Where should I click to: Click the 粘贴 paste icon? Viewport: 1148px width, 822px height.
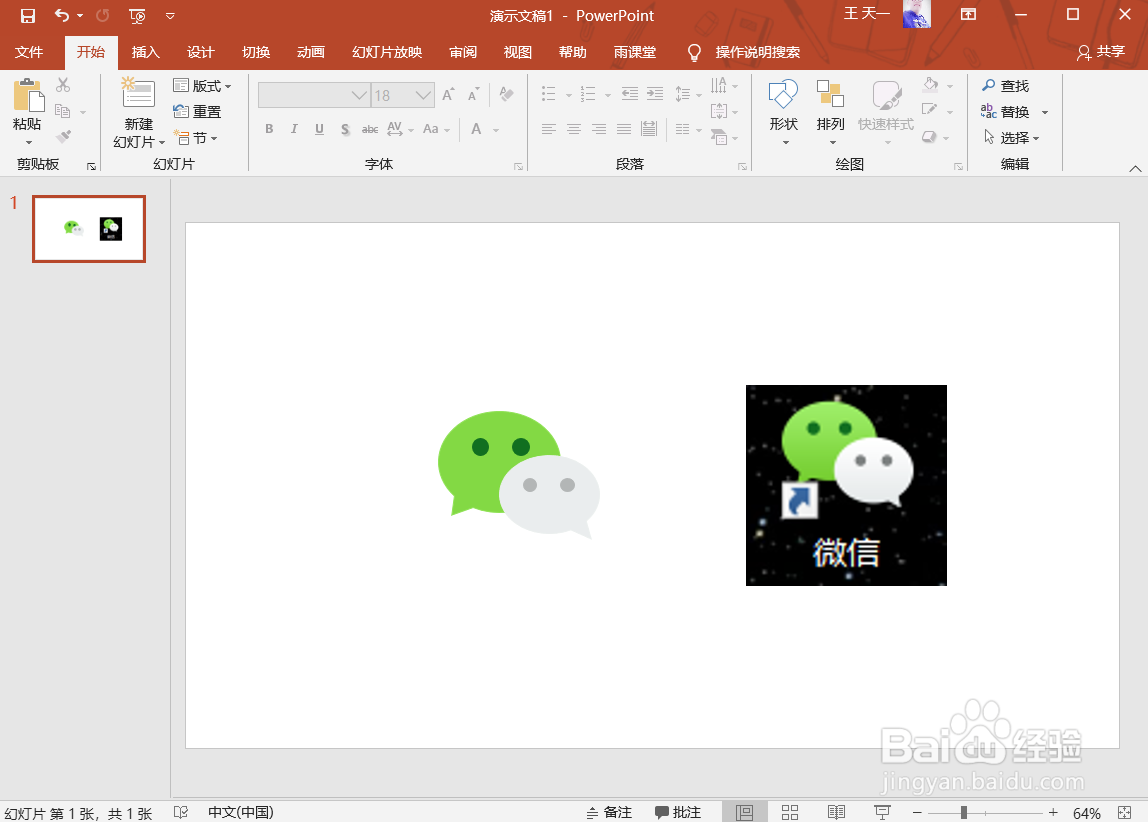28,95
